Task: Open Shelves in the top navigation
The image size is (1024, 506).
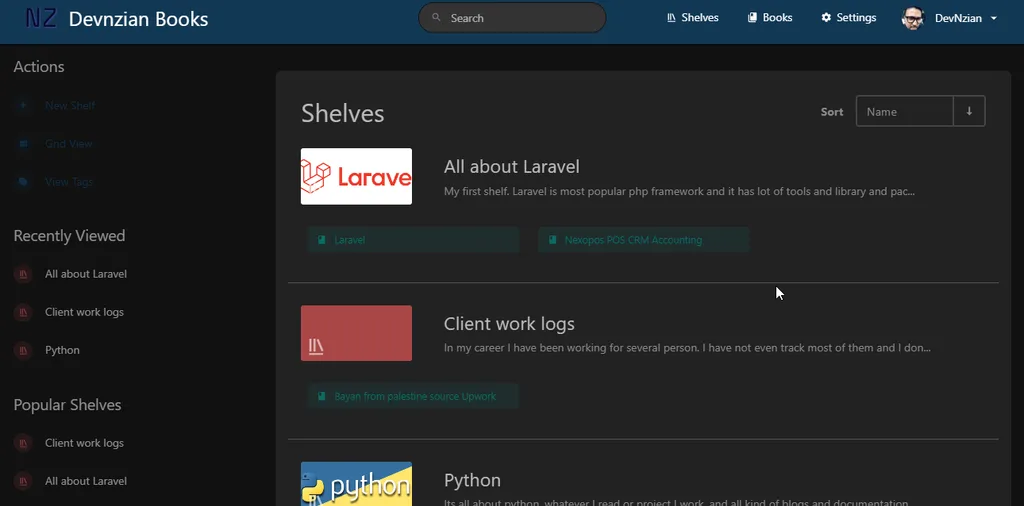Action: [693, 18]
